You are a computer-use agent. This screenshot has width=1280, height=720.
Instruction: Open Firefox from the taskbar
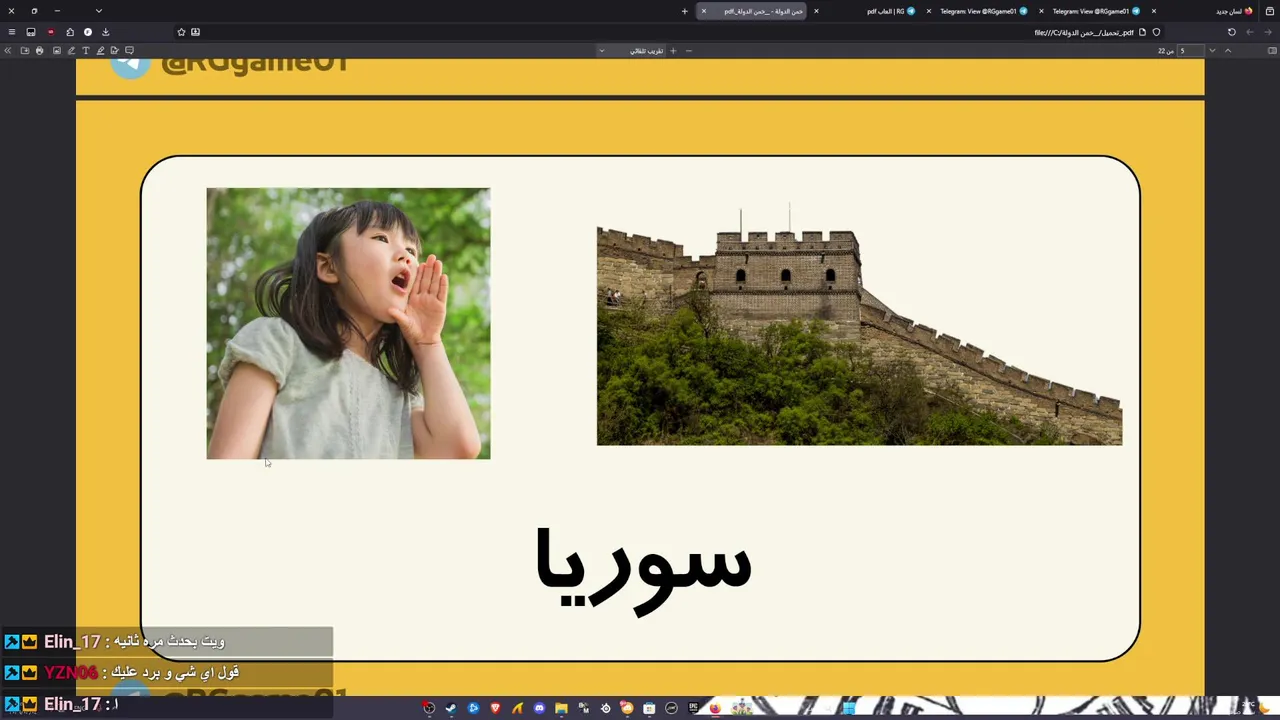[715, 708]
